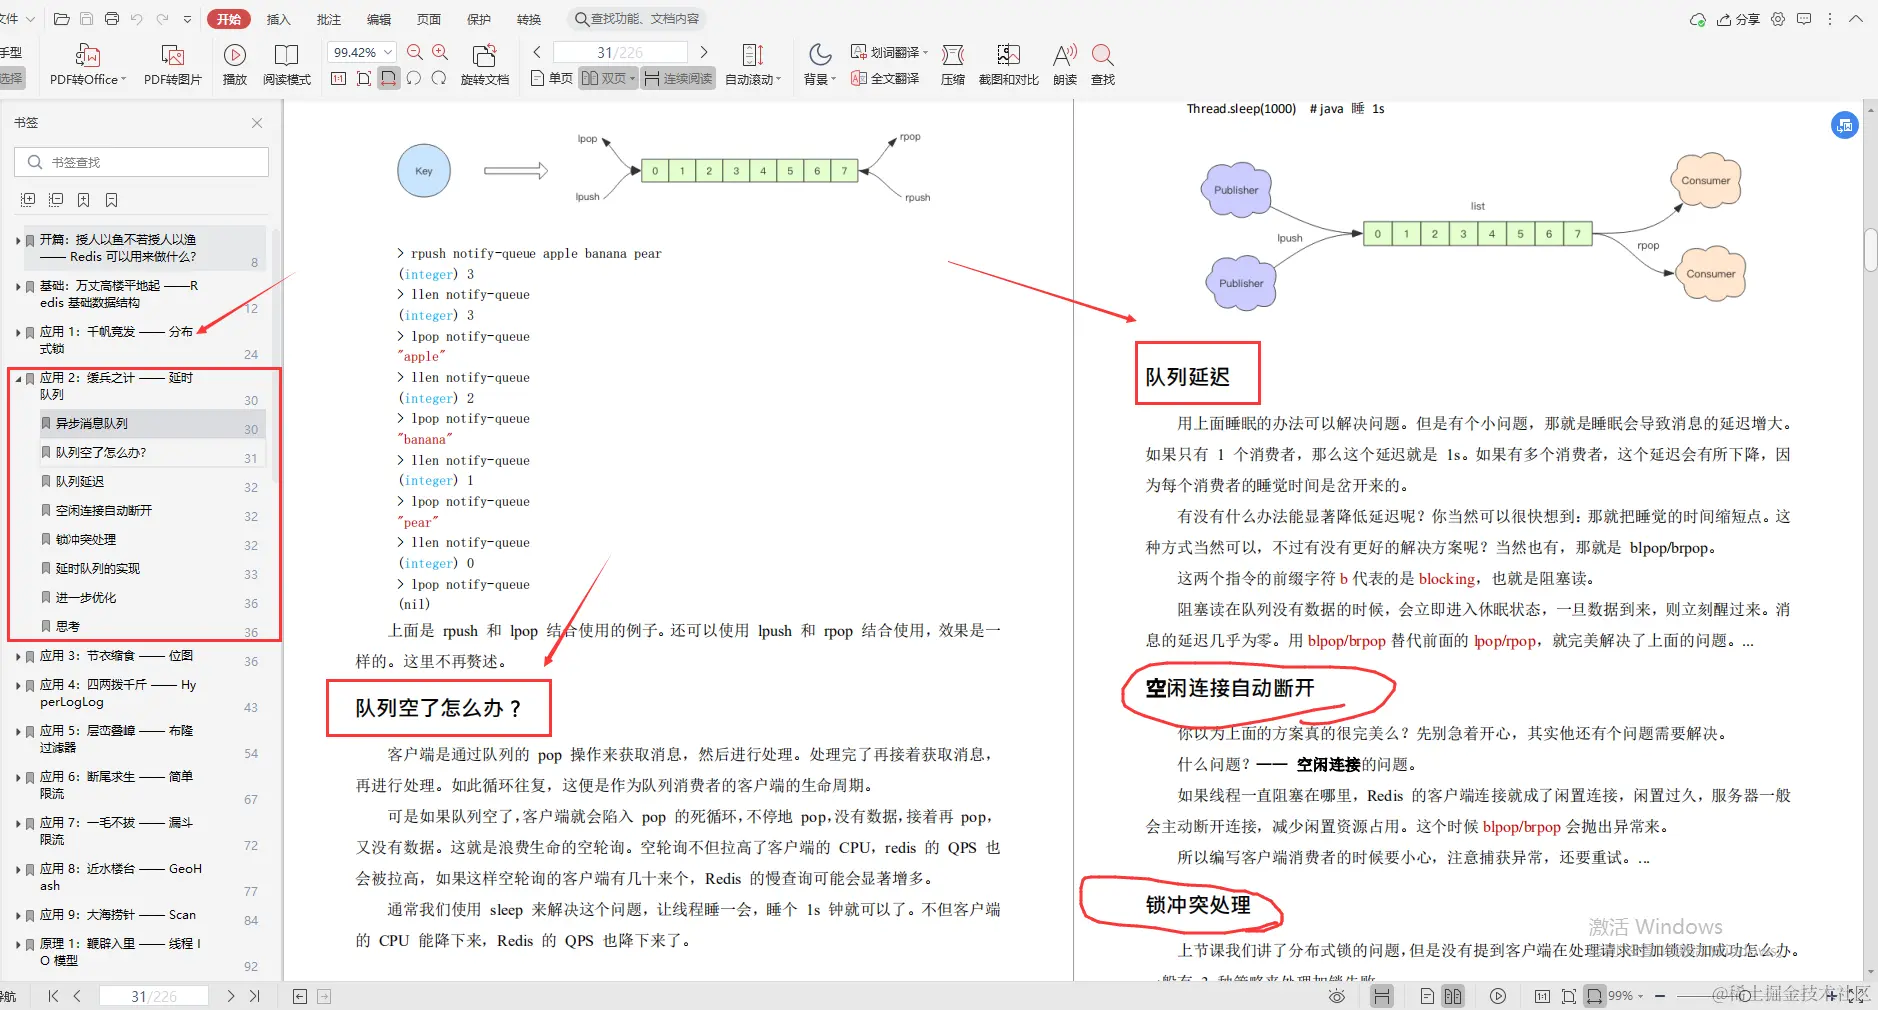Open the 压缩 compress tool

(951, 63)
